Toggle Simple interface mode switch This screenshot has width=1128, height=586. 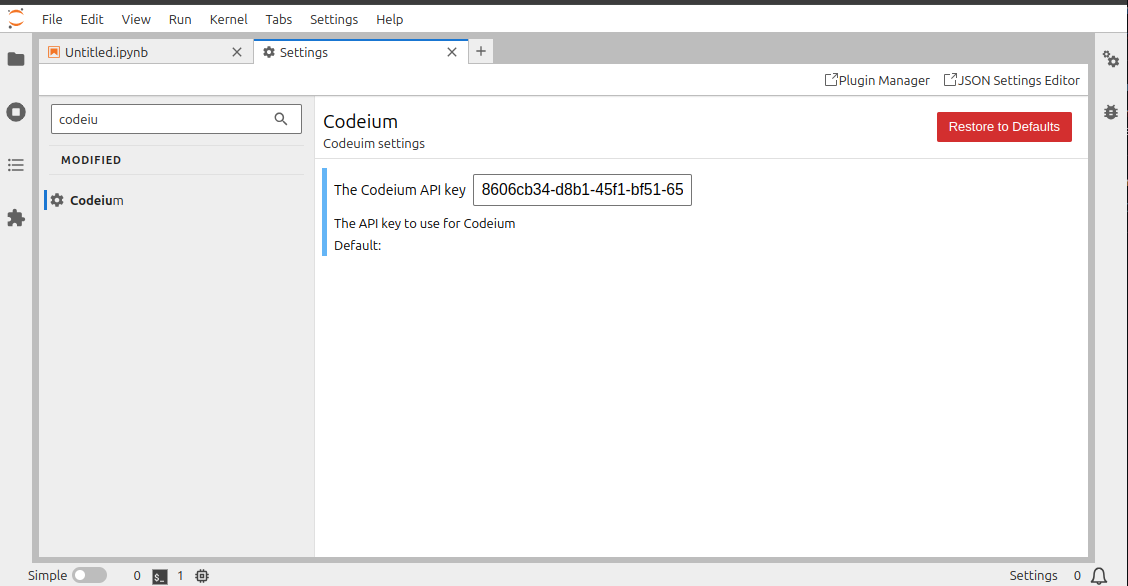(89, 575)
